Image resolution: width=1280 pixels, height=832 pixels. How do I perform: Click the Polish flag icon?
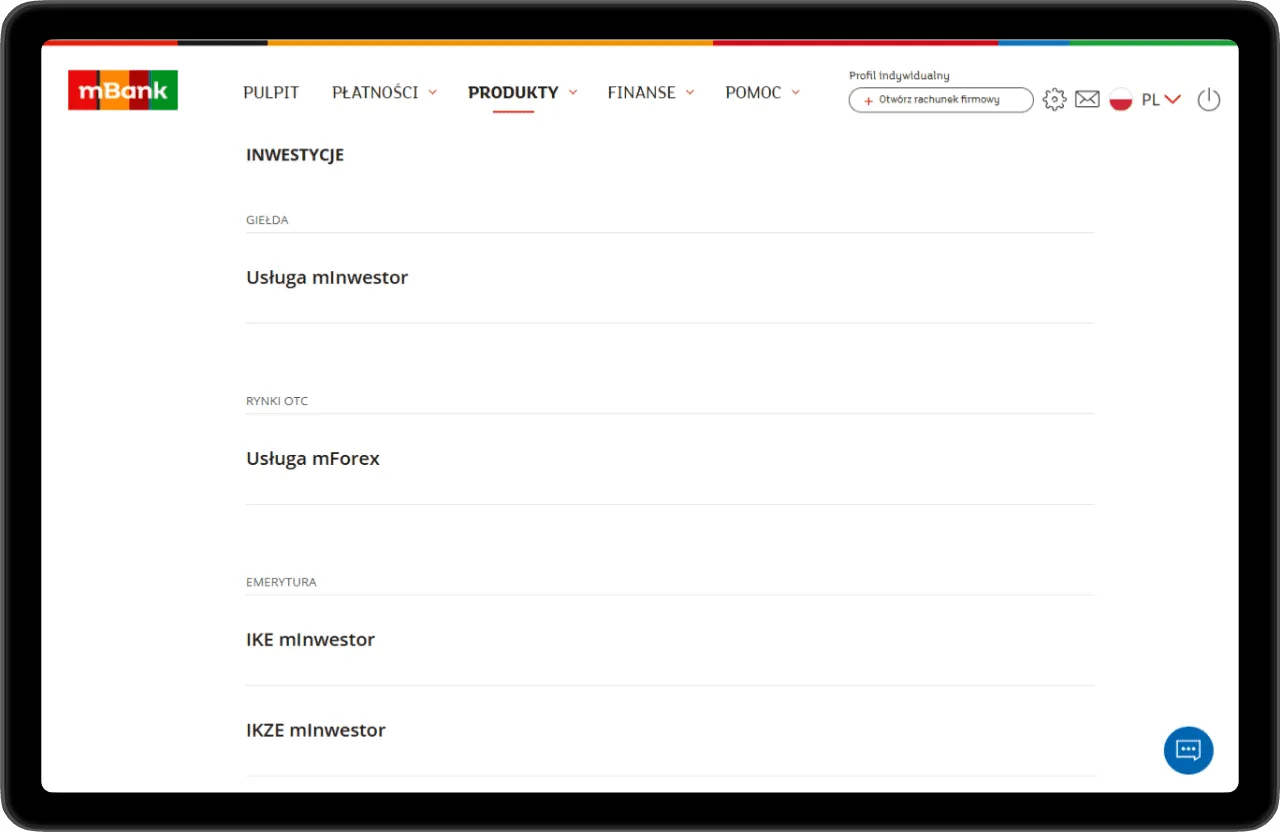pos(1121,99)
